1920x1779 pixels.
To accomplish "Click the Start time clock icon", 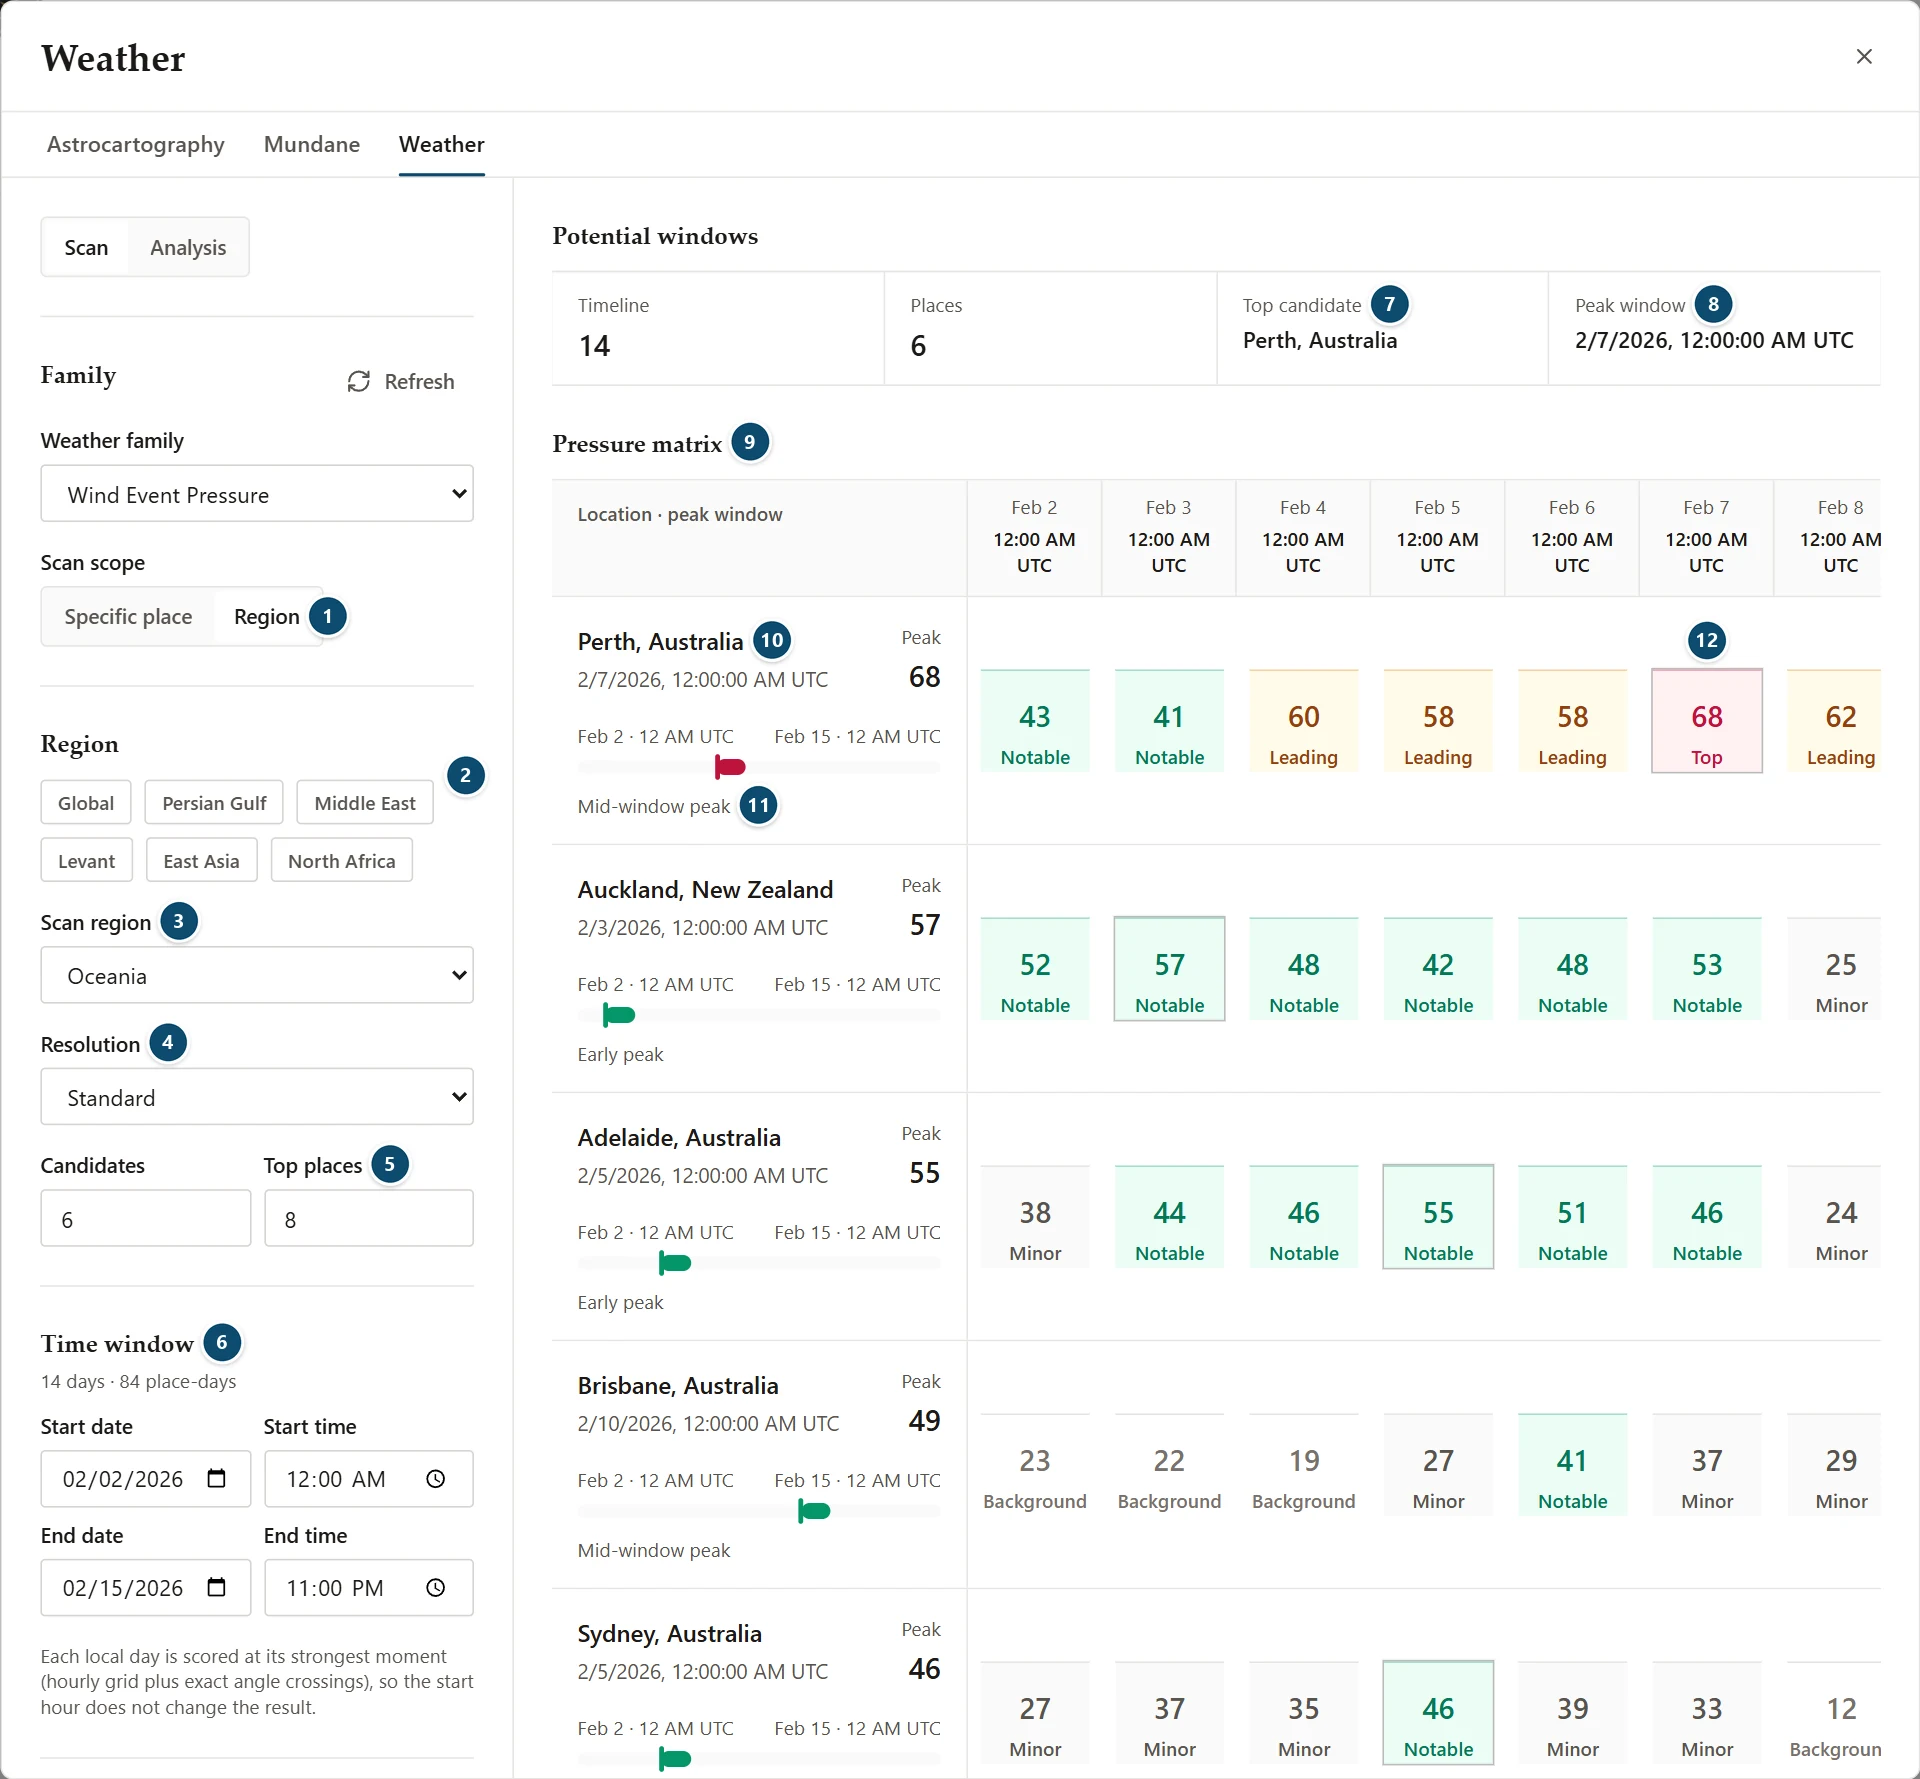I will tap(435, 1478).
